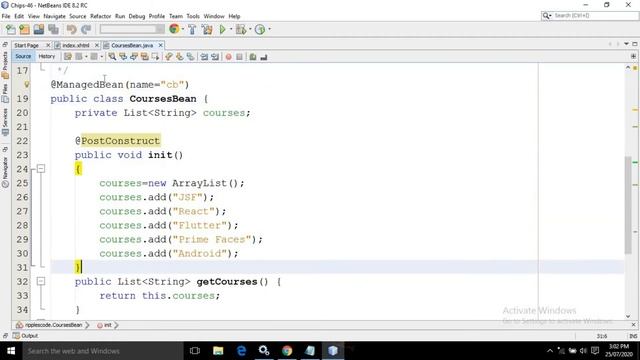Toggle Bookmark editor icon
Image resolution: width=640 pixels, height=360 pixels.
tap(190, 57)
